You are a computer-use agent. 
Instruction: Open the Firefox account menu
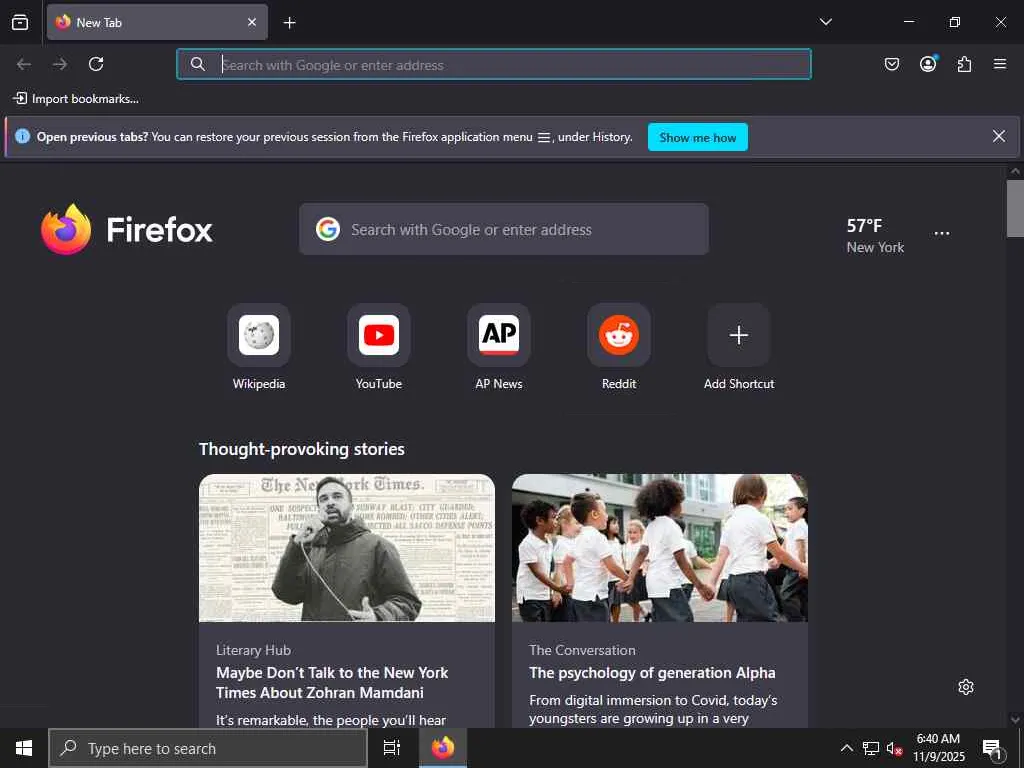pos(928,64)
